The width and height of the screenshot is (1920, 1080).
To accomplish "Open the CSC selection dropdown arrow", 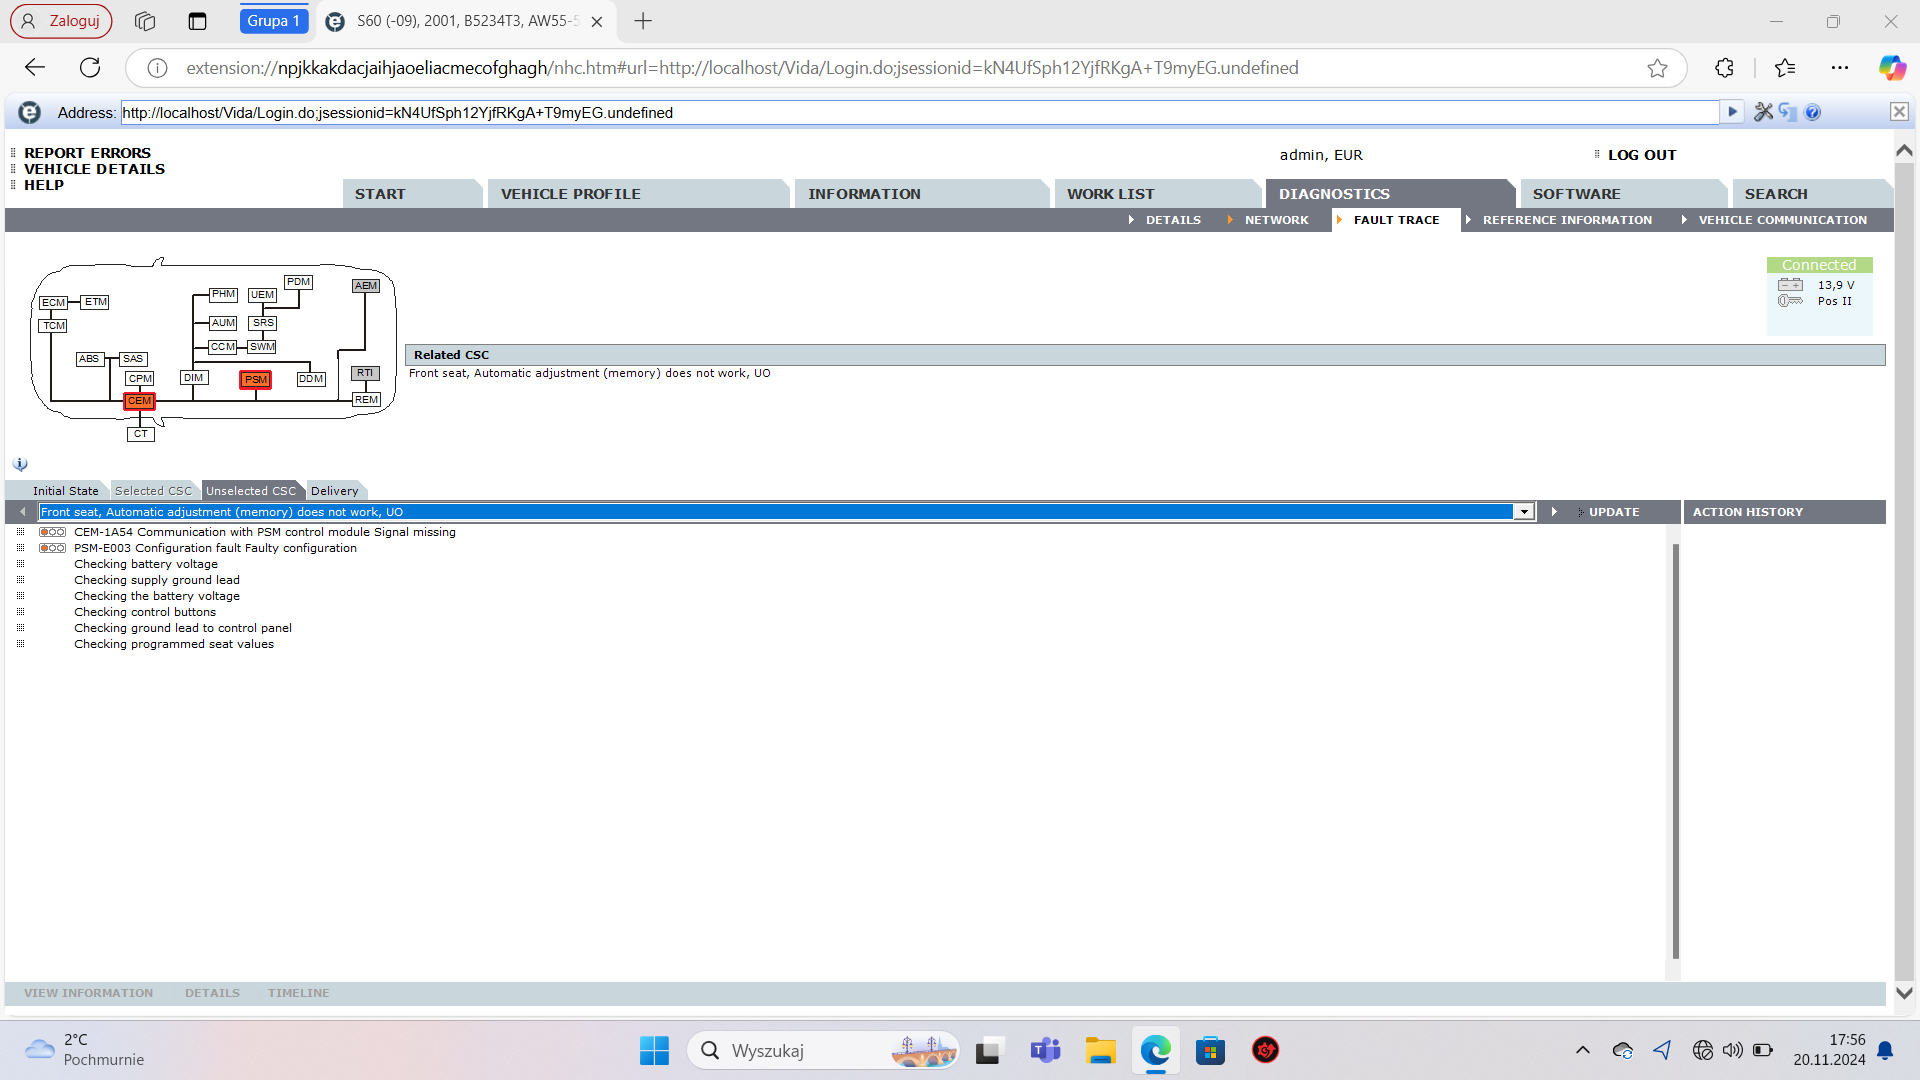I will click(x=1524, y=512).
